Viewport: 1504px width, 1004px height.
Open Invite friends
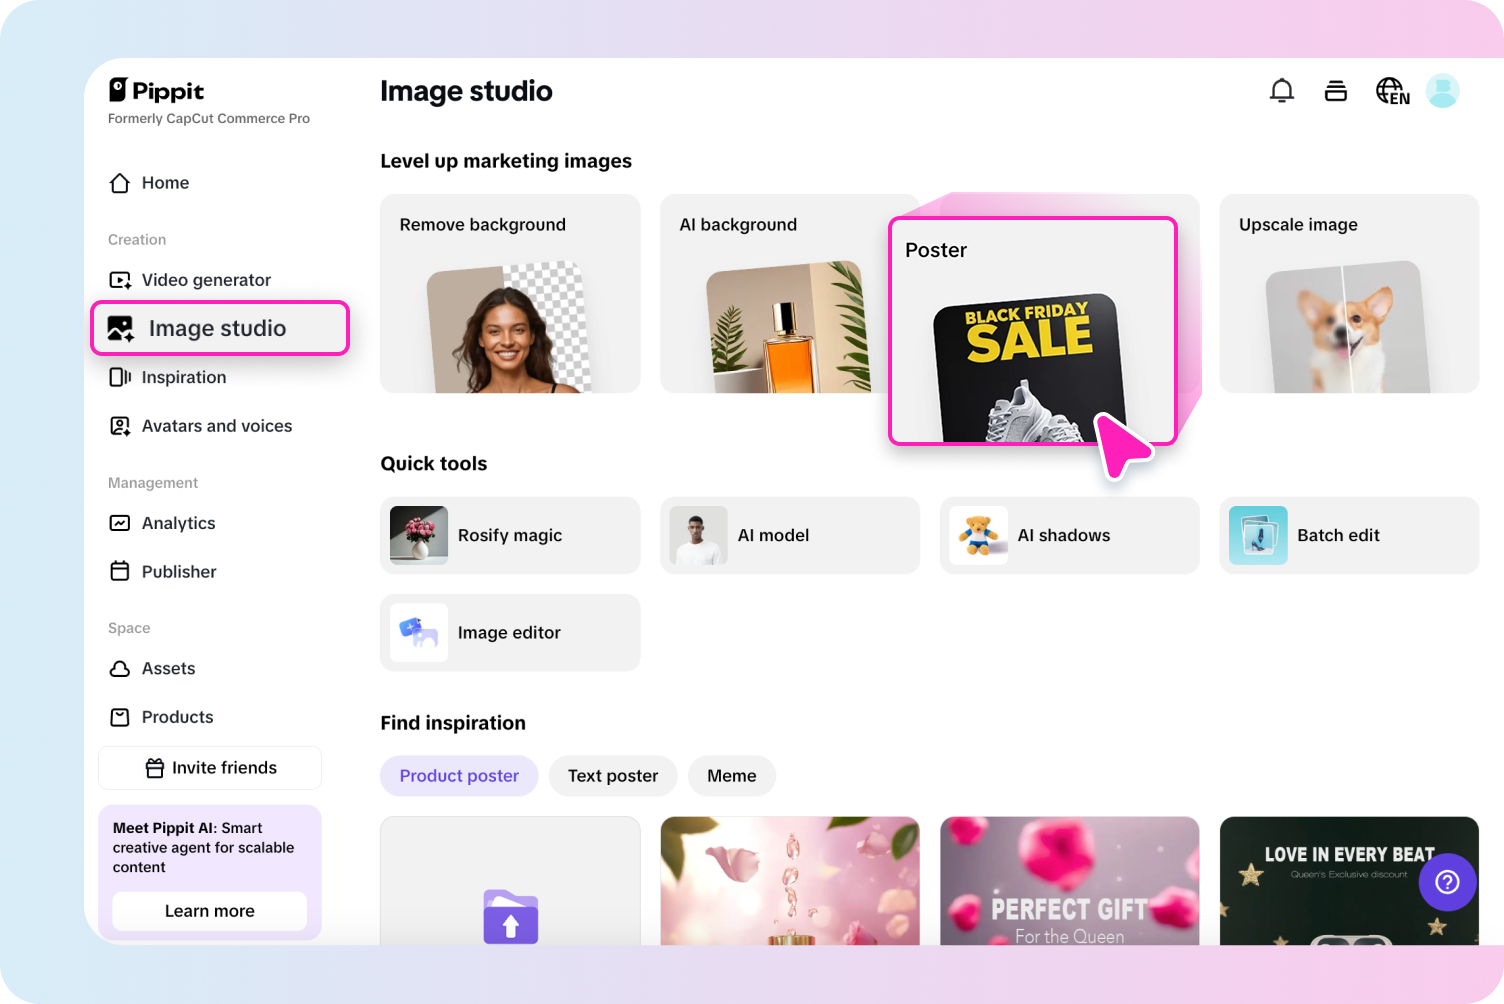click(209, 767)
